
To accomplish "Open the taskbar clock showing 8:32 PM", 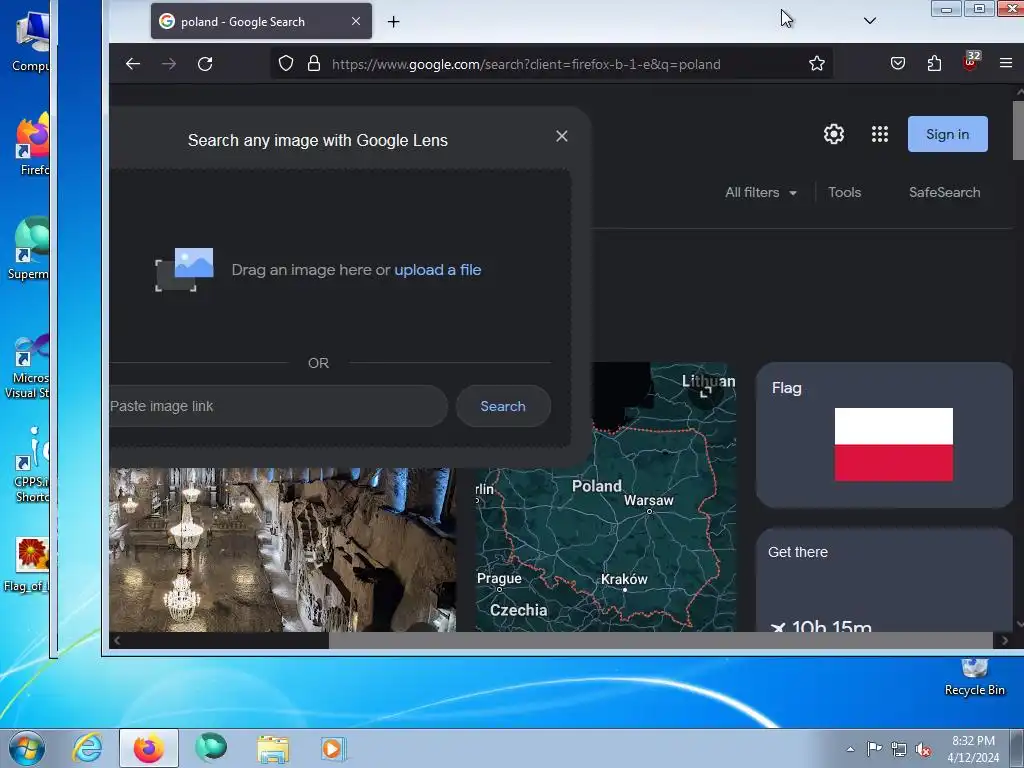I will pyautogui.click(x=973, y=749).
